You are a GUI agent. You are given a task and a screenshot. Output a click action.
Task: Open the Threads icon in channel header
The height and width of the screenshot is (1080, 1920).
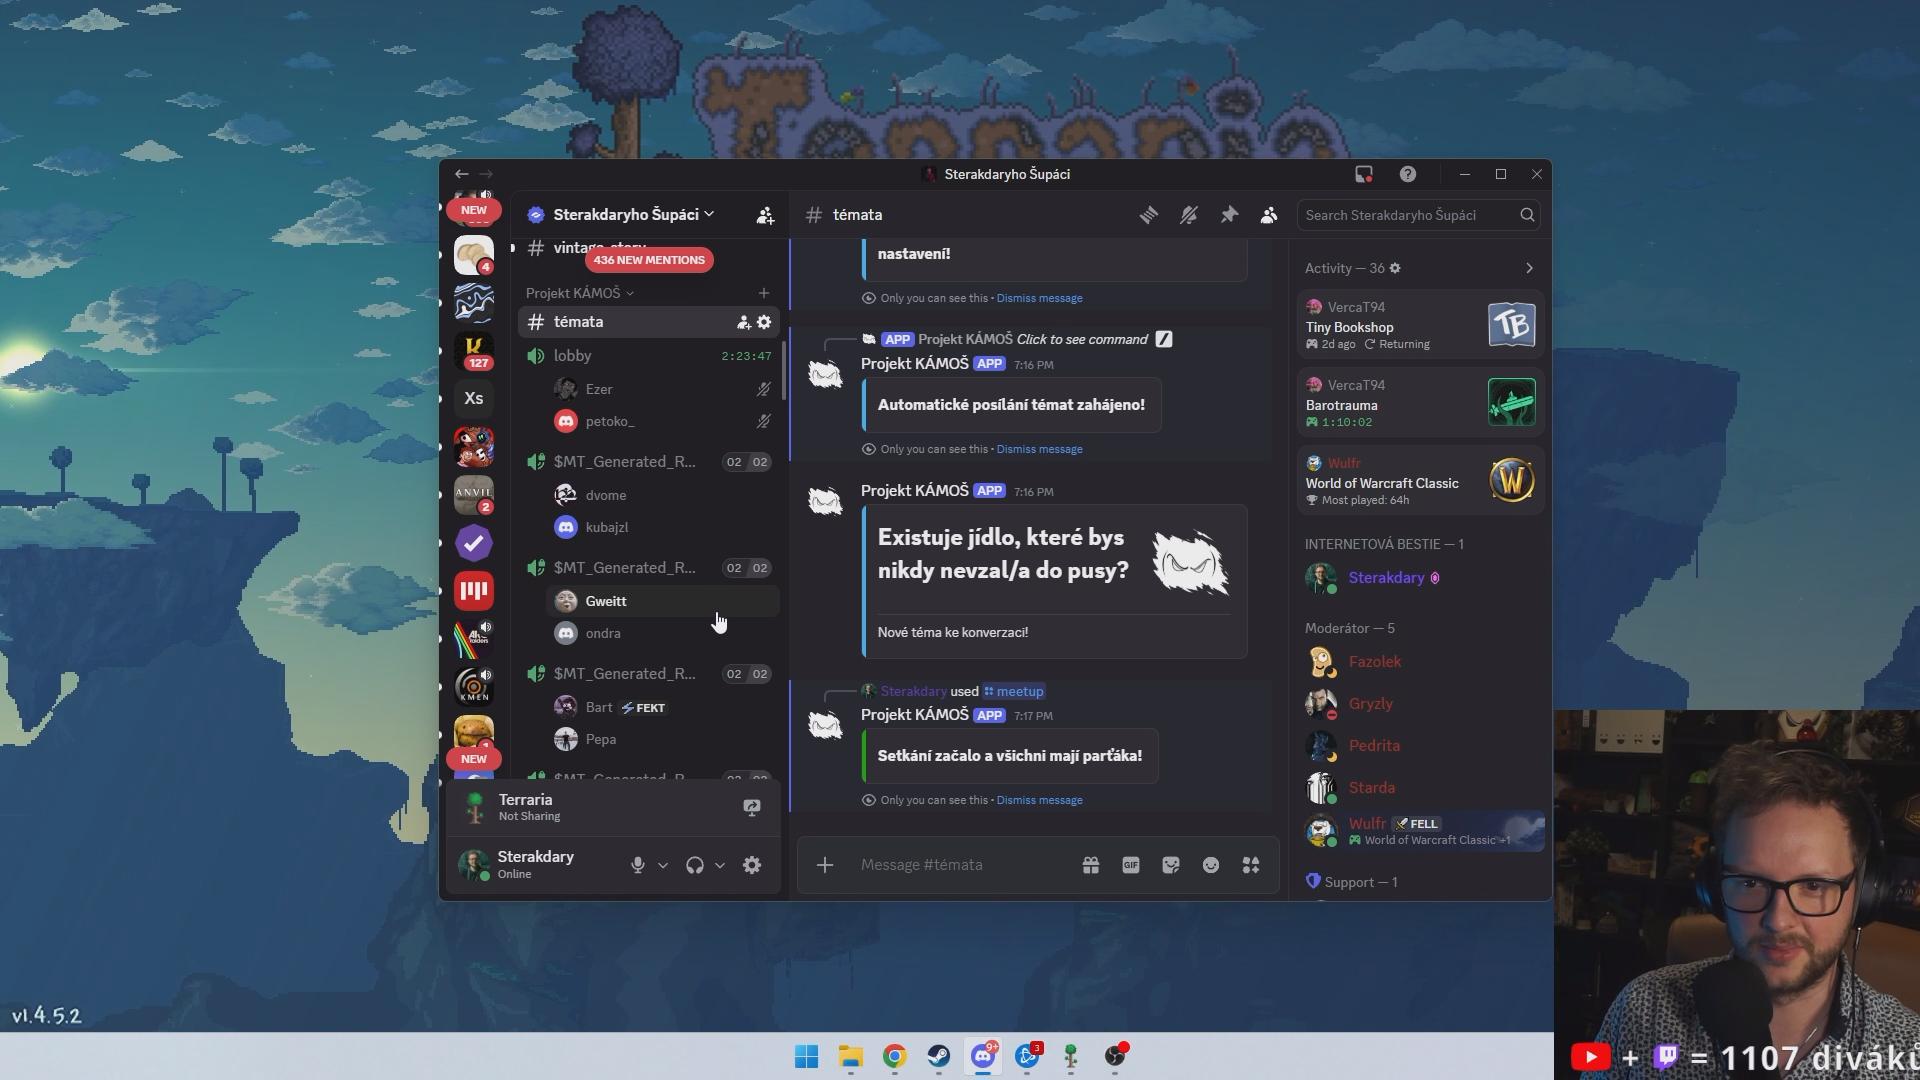pos(1148,215)
